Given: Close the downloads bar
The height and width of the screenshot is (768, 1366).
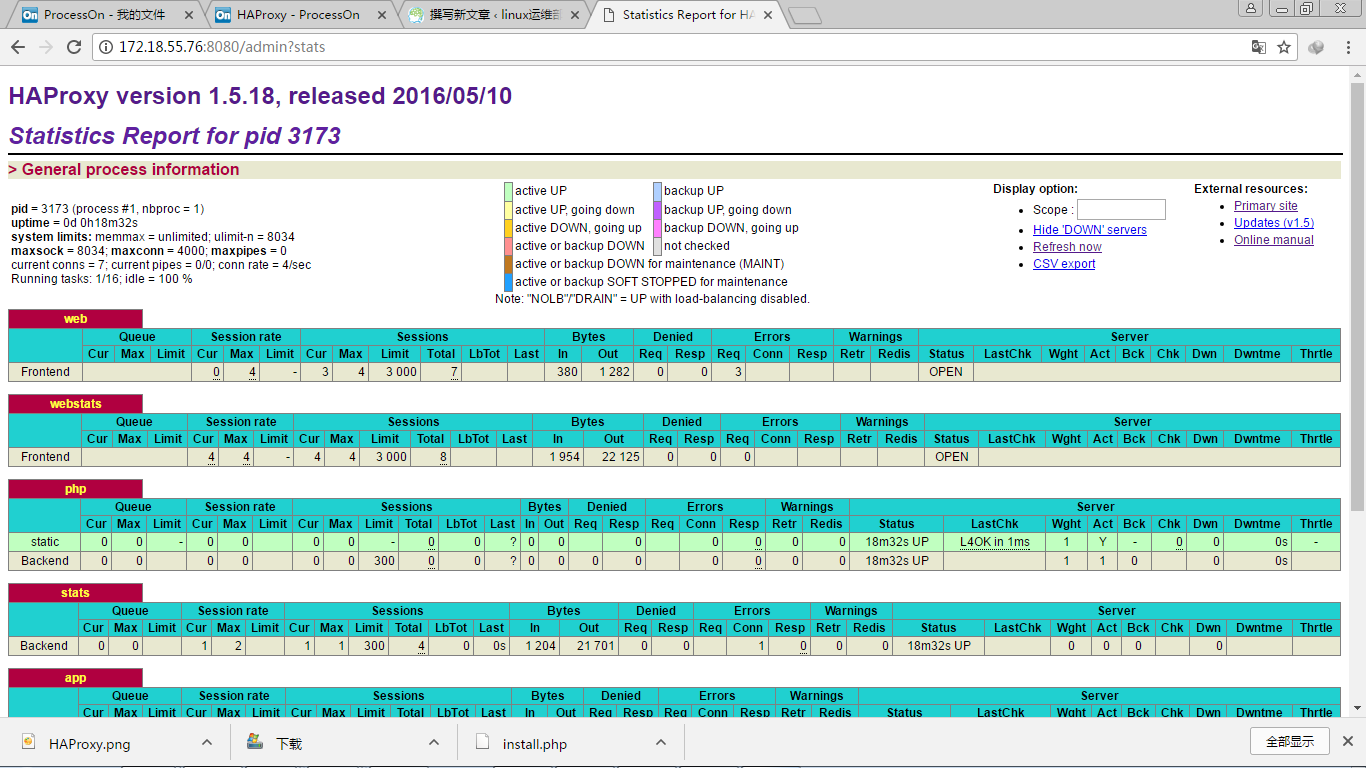Looking at the screenshot, I should coord(1350,741).
